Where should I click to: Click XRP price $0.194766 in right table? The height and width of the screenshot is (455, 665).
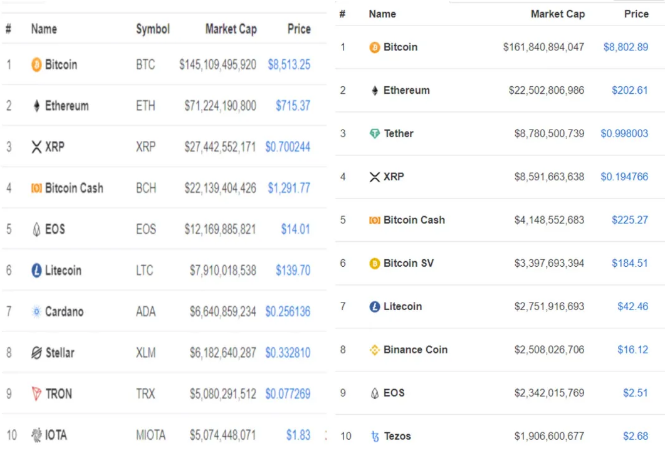click(623, 177)
